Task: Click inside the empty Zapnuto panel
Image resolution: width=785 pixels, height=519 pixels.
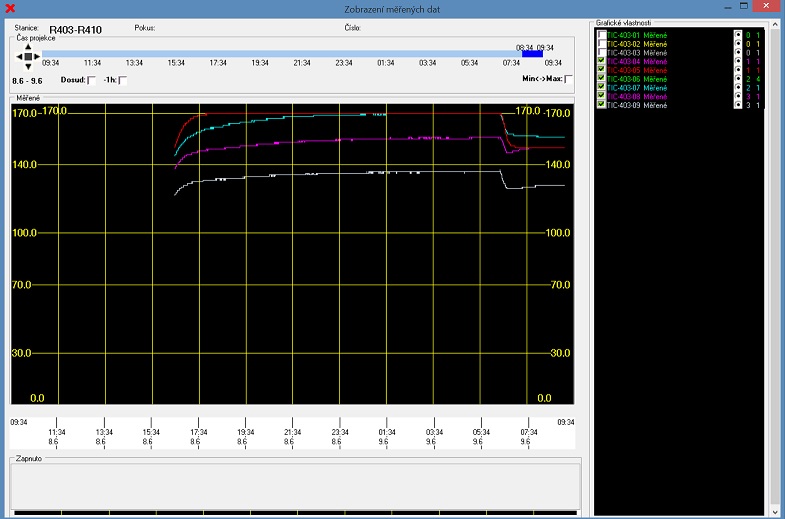Action: [x=294, y=485]
